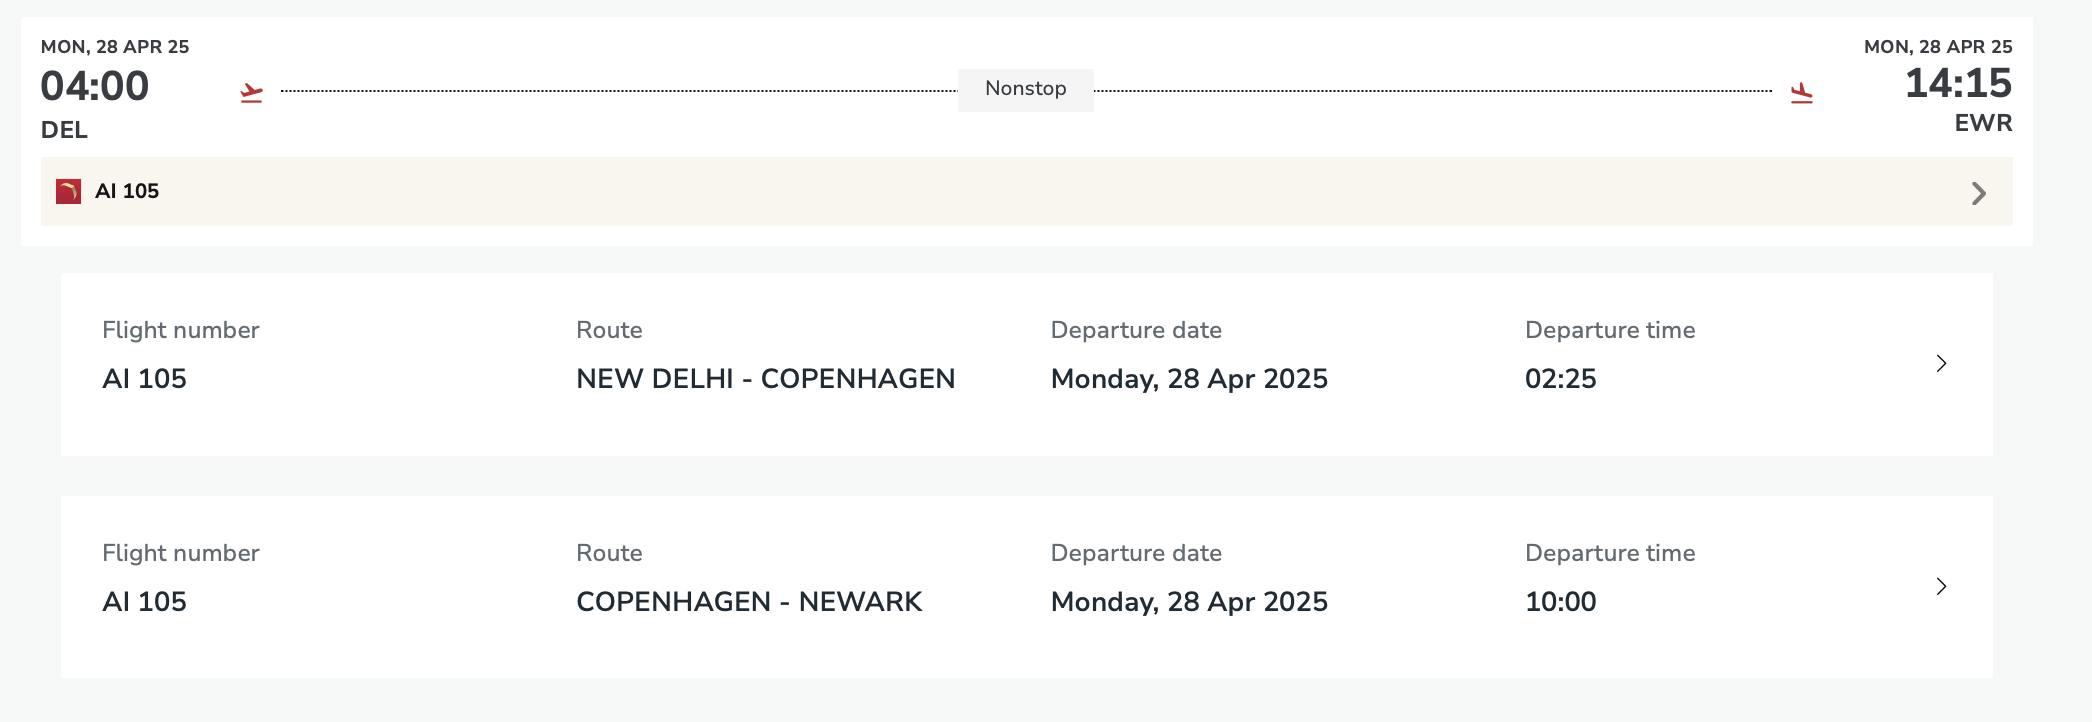2092x722 pixels.
Task: Select the NEW DELHI - COPENHAGEN route text
Action: click(765, 379)
